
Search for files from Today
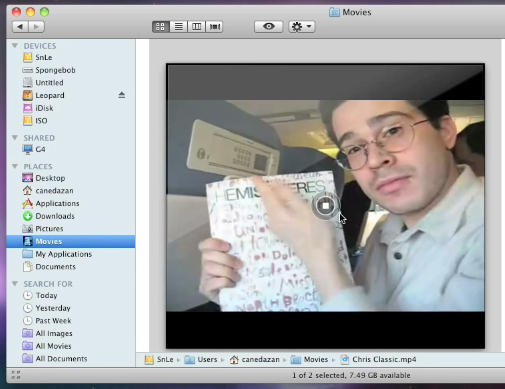(x=71, y=295)
